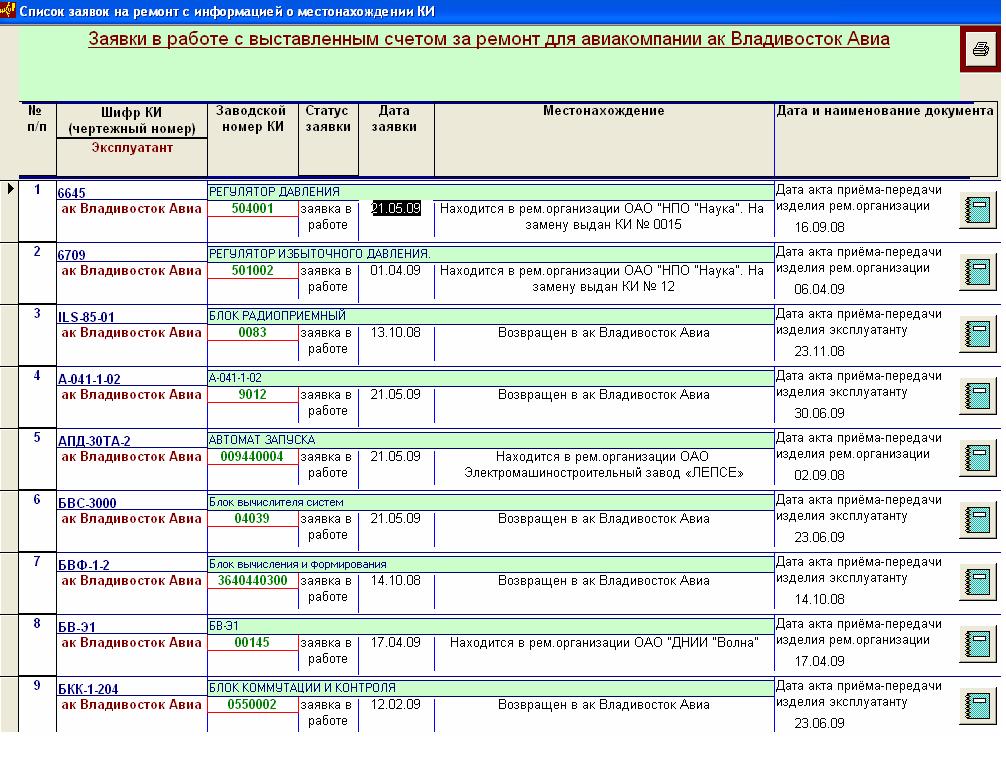The image size is (1006, 759).
Task: Open the БВ-Э1 cipher link
Action: tap(76, 627)
